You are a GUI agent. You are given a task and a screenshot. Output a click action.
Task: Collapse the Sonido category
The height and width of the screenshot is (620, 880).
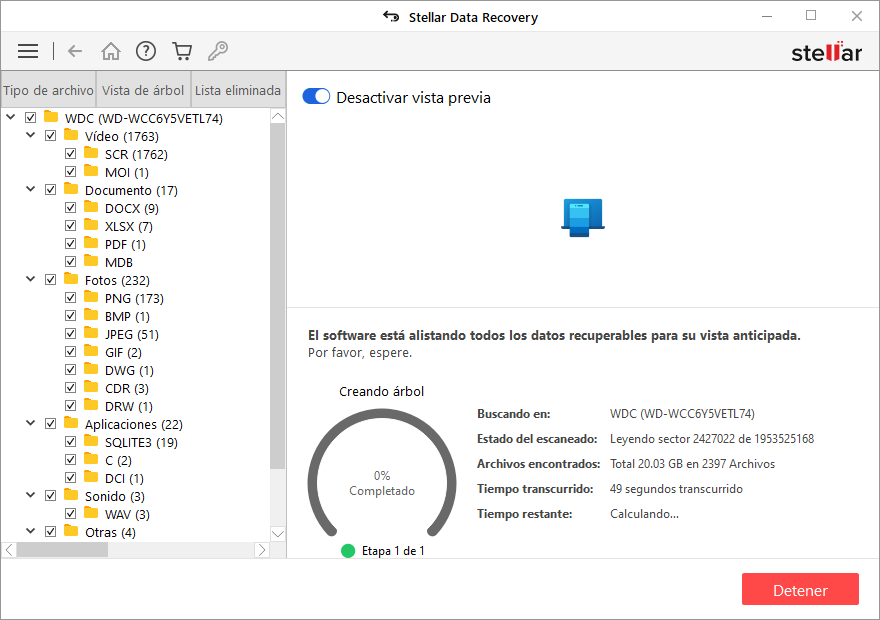click(31, 495)
